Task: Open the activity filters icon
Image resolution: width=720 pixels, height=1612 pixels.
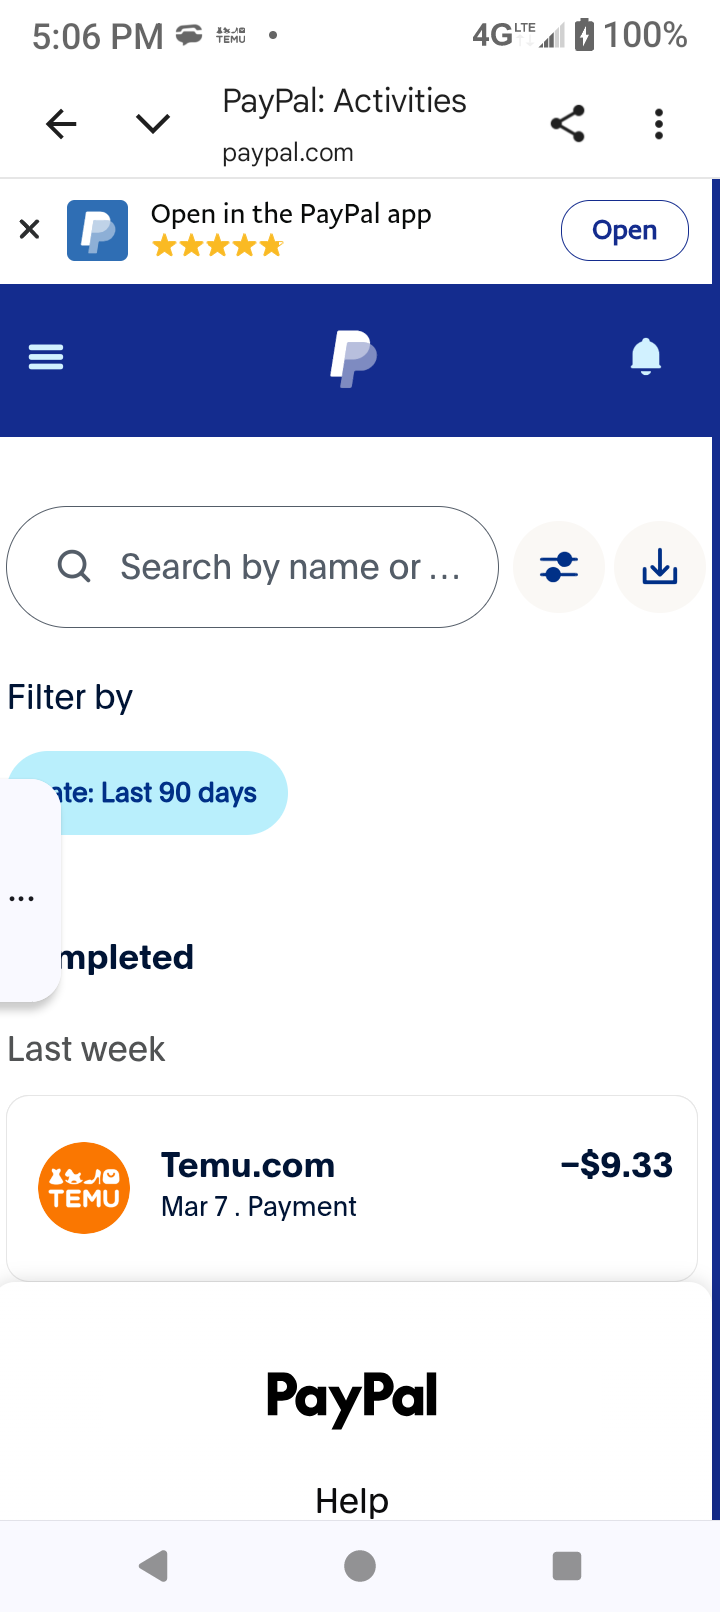Action: pyautogui.click(x=559, y=567)
